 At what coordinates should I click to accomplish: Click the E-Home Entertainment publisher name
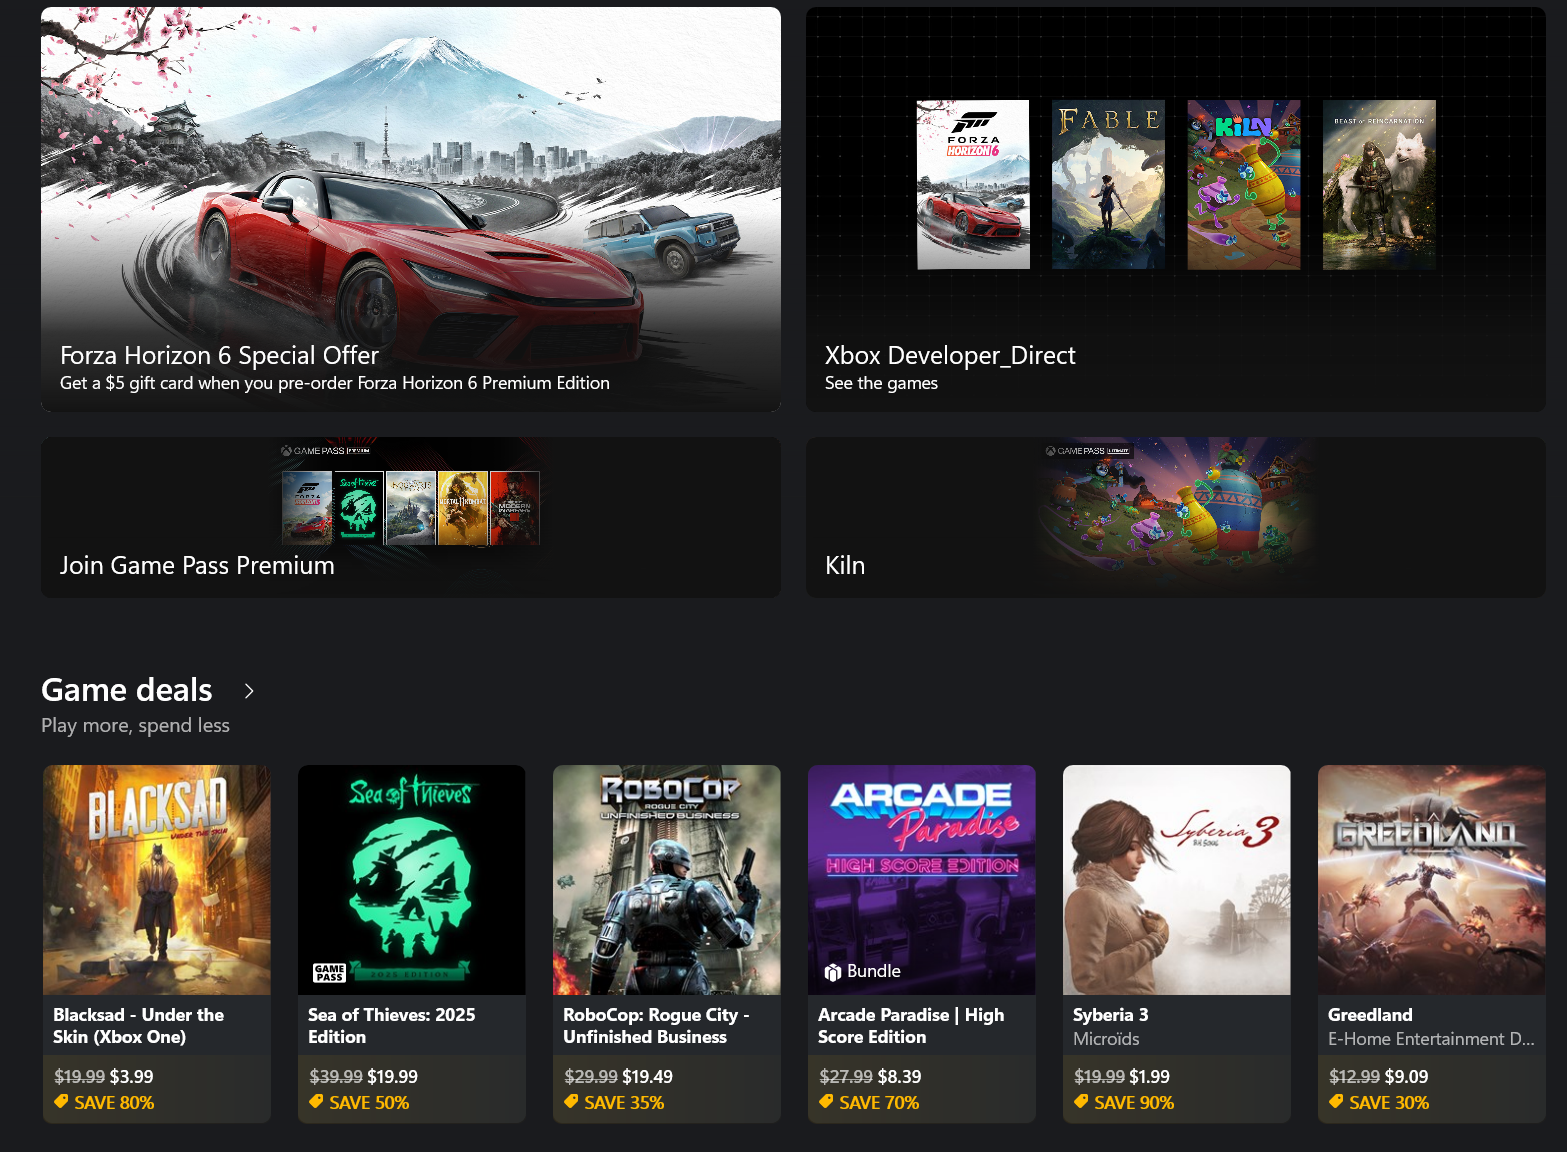point(1431,1039)
